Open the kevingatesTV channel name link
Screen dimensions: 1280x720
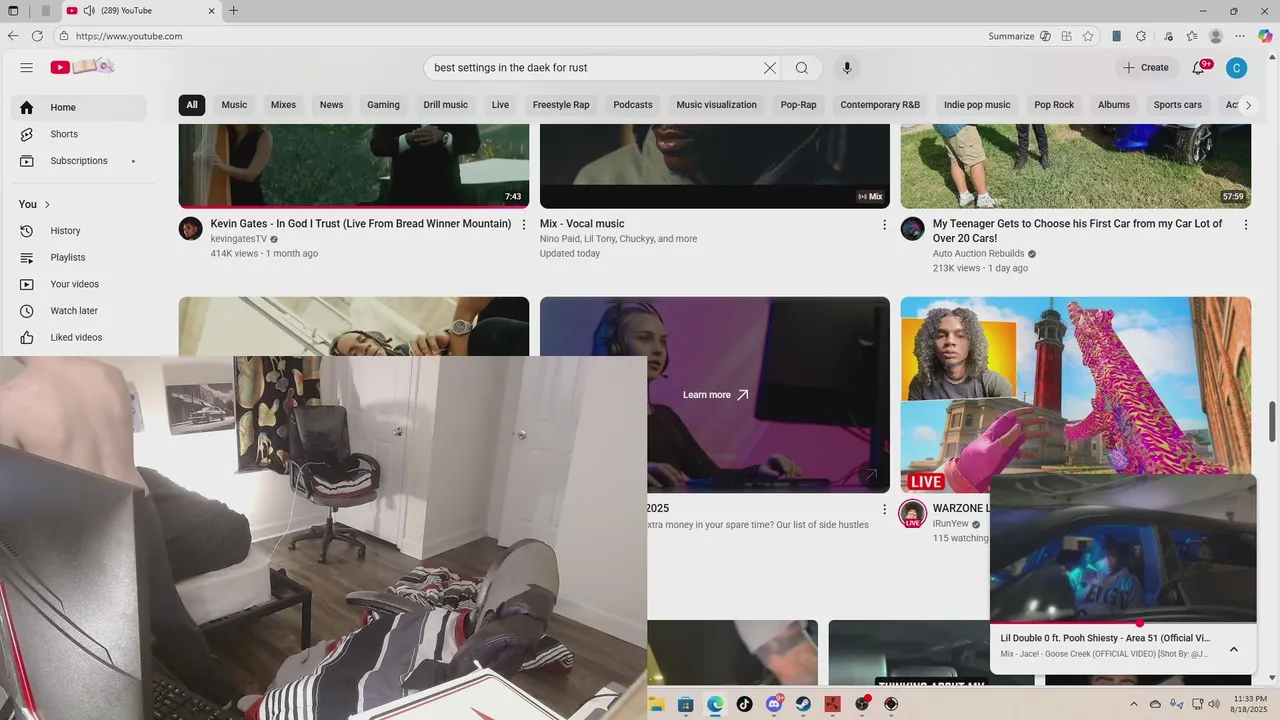point(239,239)
